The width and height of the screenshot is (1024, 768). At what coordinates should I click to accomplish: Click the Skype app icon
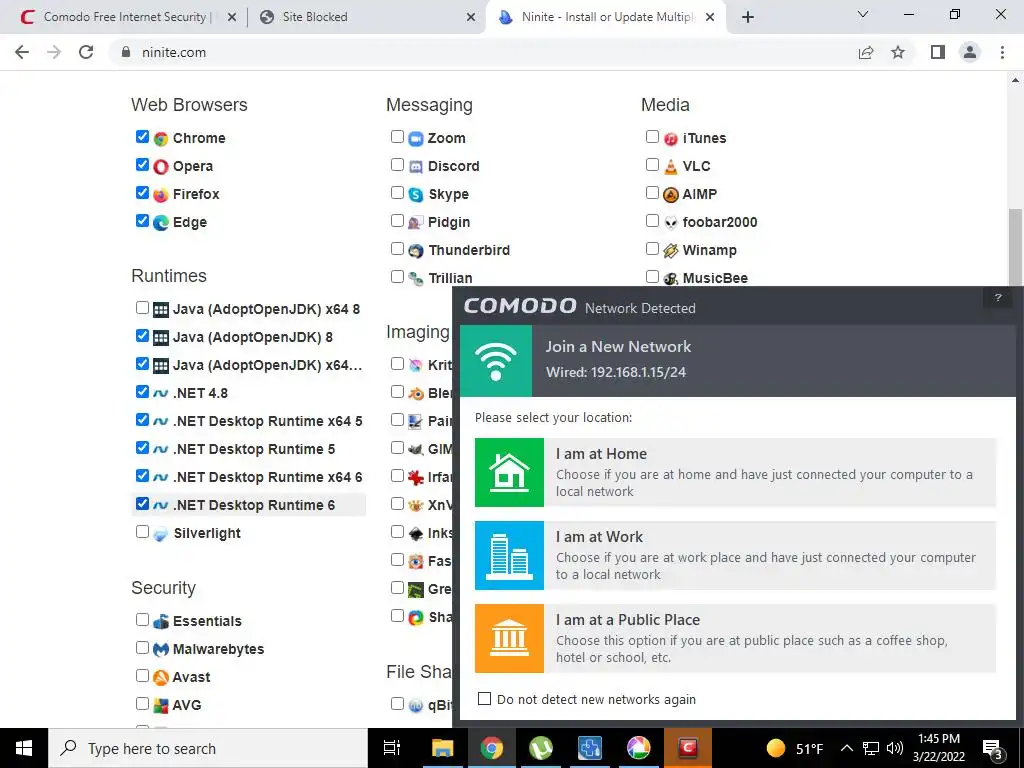pyautogui.click(x=416, y=195)
